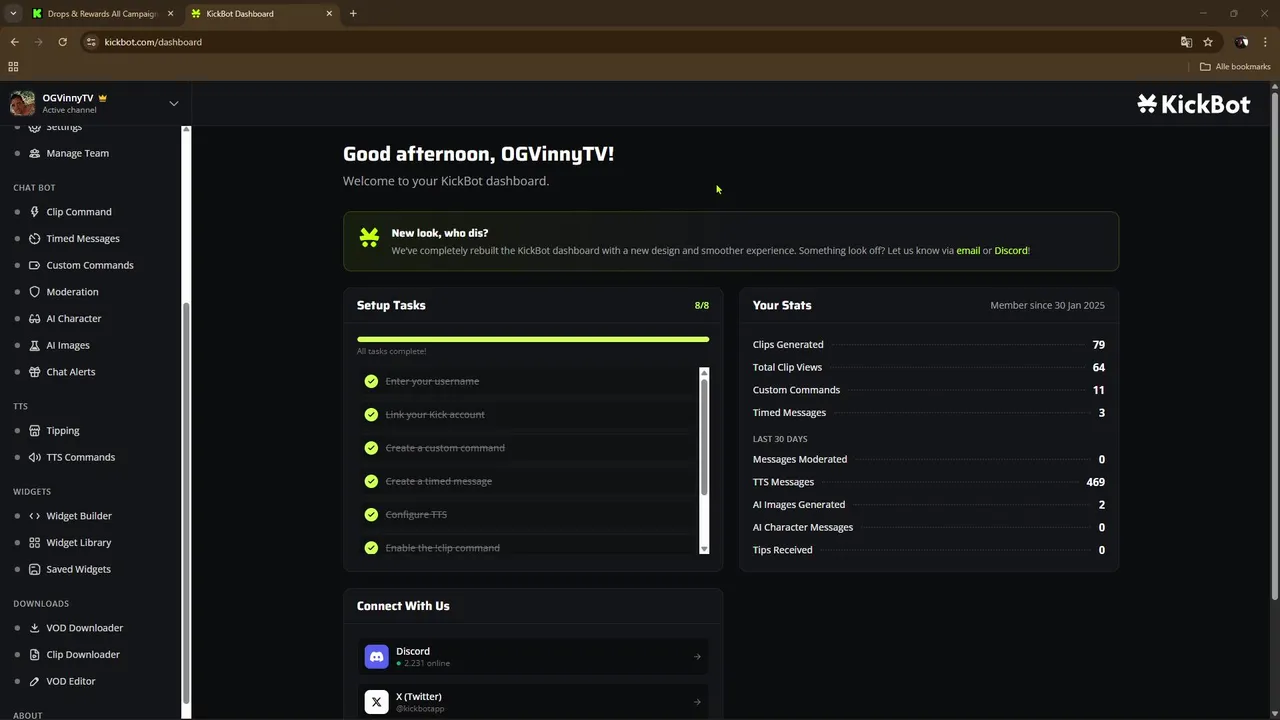
Task: Click the email link in banner
Action: [968, 251]
